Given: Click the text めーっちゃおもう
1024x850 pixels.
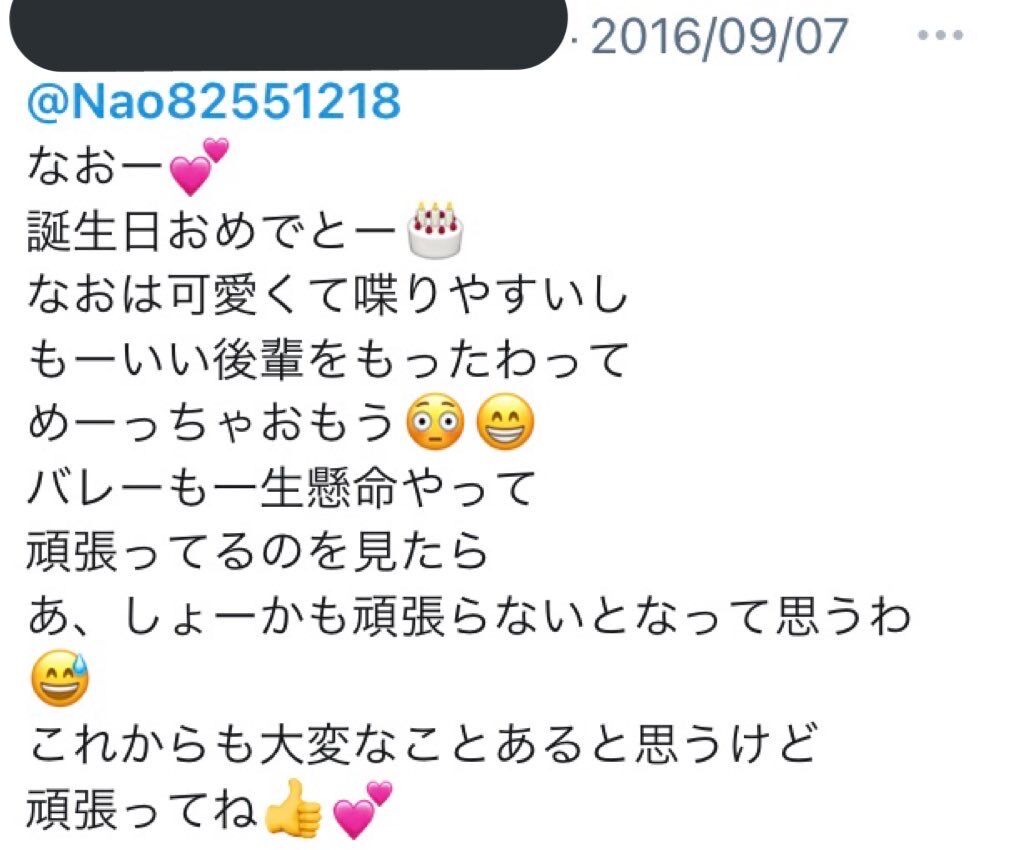Looking at the screenshot, I should (210, 423).
